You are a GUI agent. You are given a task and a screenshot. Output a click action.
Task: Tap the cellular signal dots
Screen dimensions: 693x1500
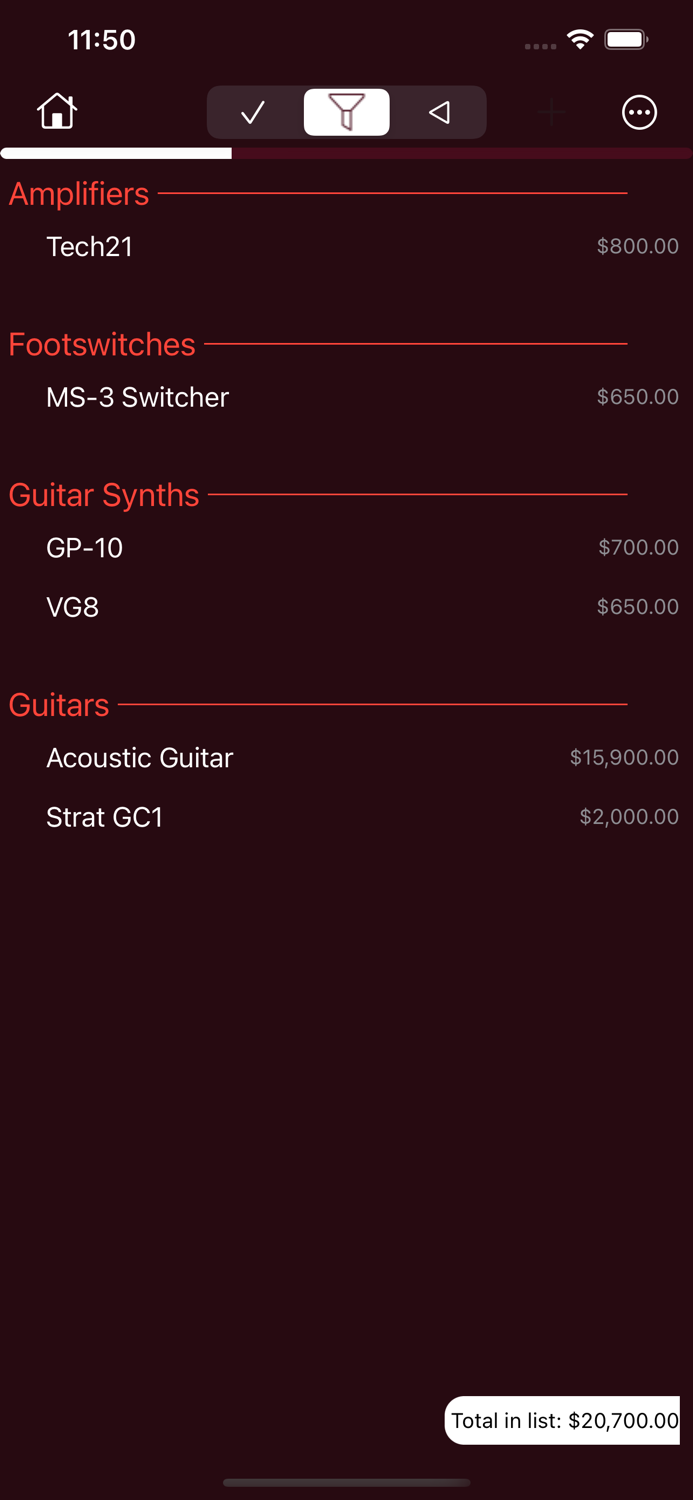(x=540, y=46)
